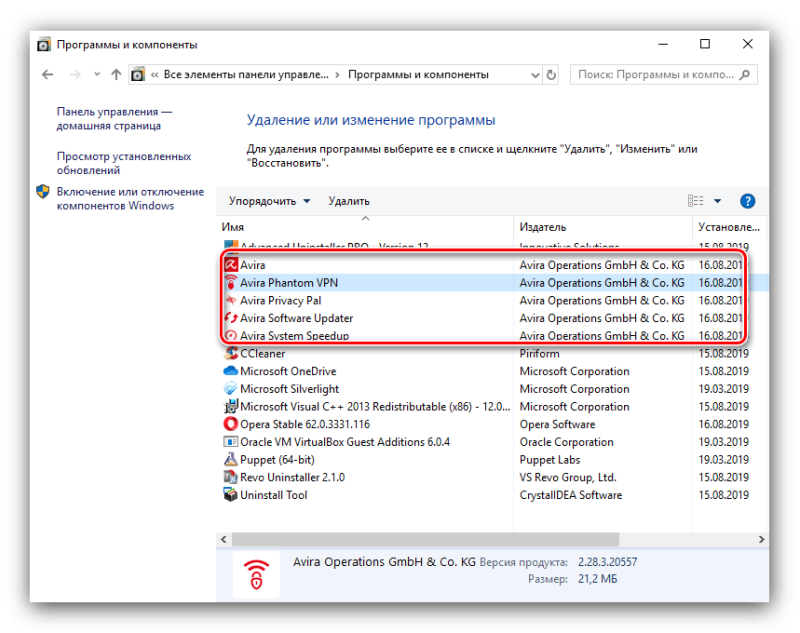Click the Удалить toolbar button
This screenshot has width=800, height=633.
point(349,201)
